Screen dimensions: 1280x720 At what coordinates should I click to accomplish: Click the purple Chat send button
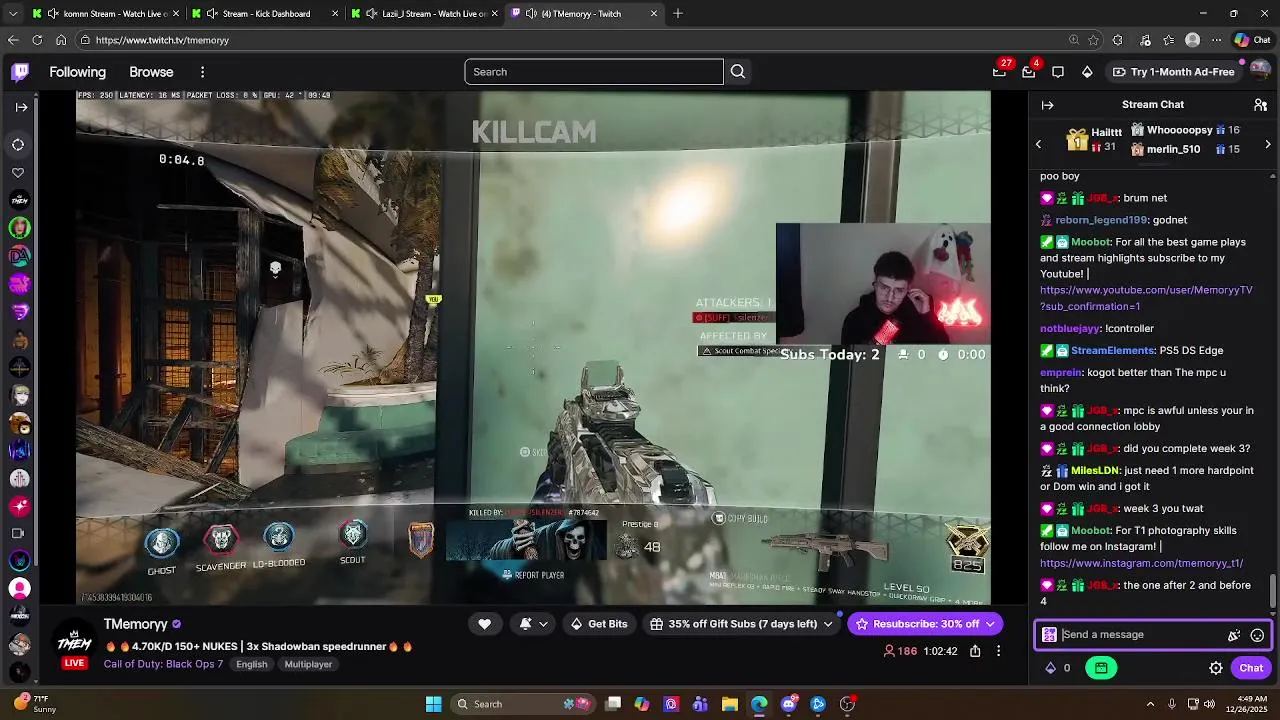click(x=1251, y=668)
